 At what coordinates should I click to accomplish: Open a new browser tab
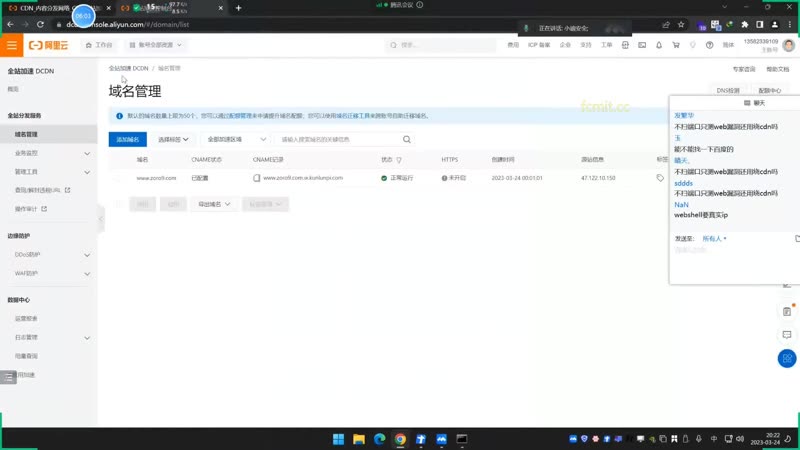click(238, 8)
